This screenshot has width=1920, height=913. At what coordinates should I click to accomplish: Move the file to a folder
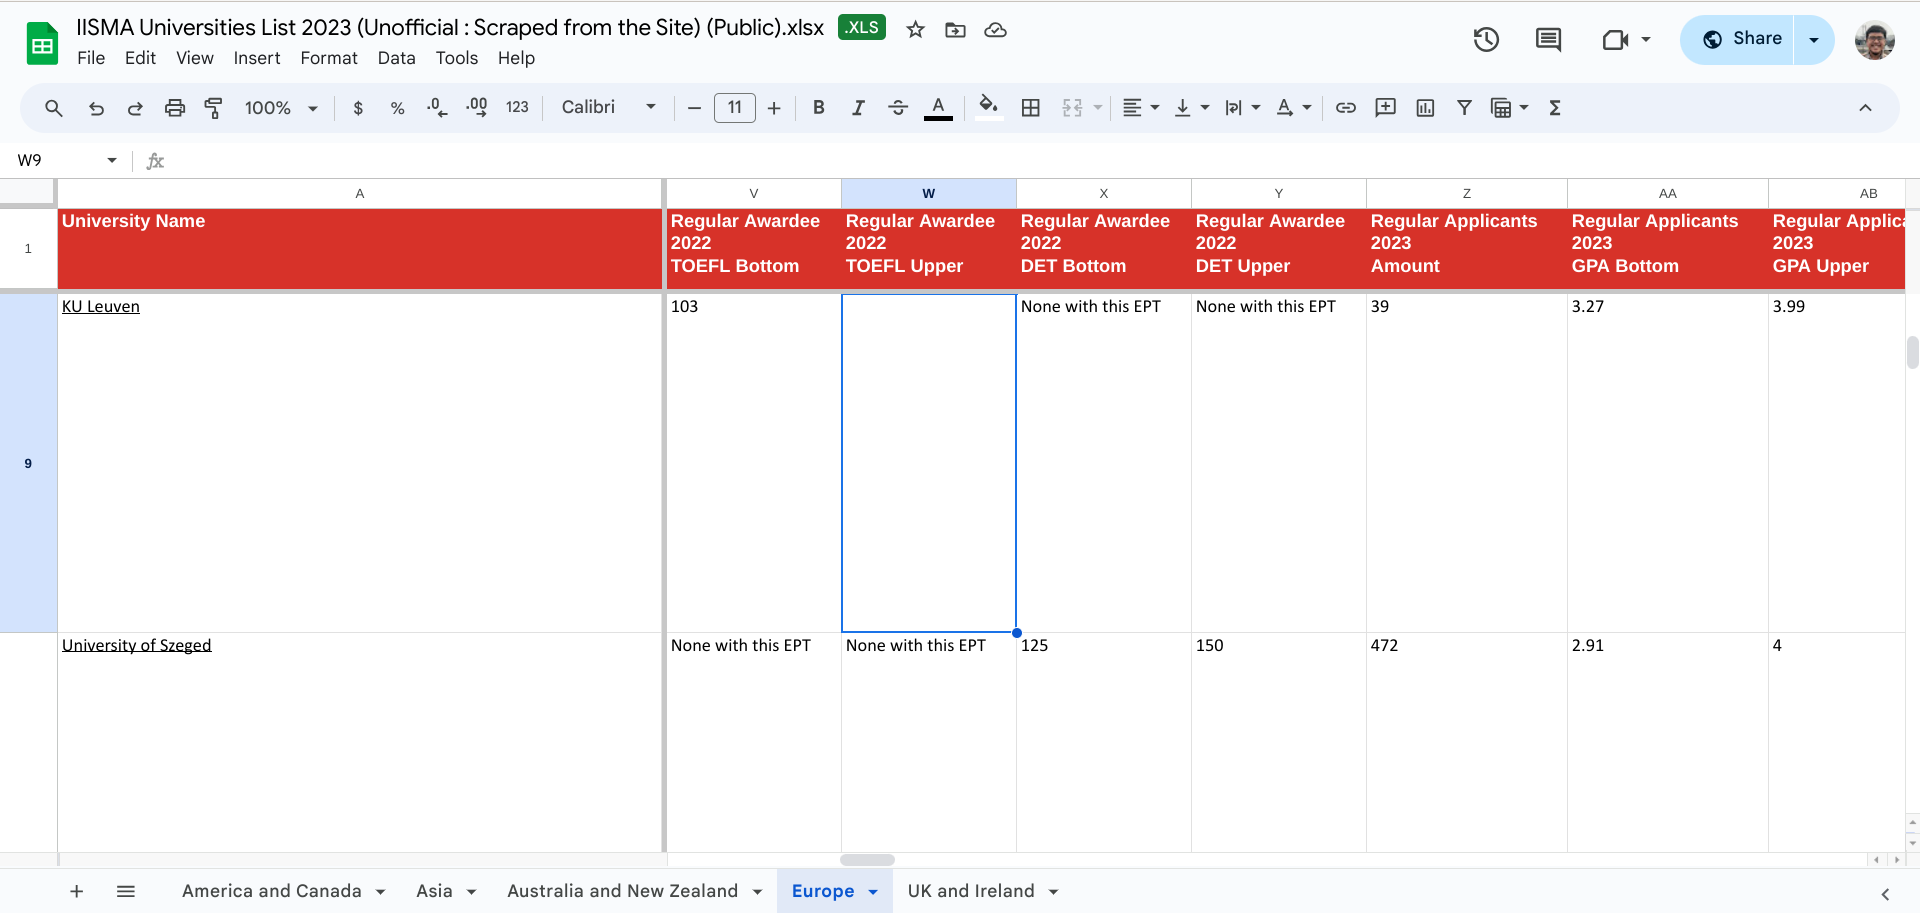point(955,30)
